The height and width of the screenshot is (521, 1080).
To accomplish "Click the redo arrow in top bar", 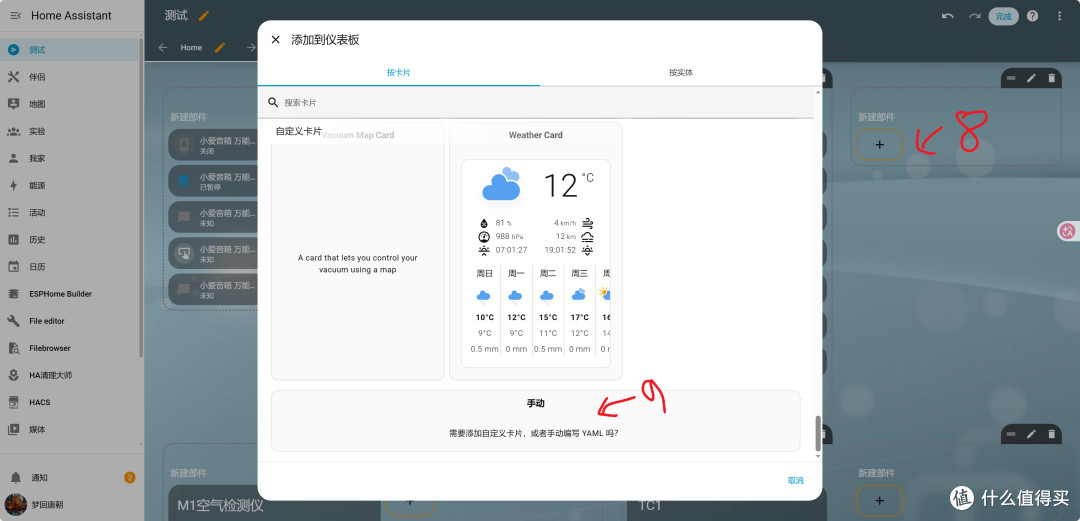I will point(975,16).
